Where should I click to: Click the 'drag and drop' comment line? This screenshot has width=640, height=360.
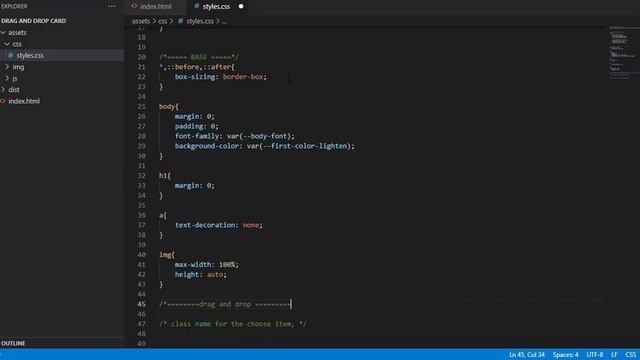(x=225, y=304)
